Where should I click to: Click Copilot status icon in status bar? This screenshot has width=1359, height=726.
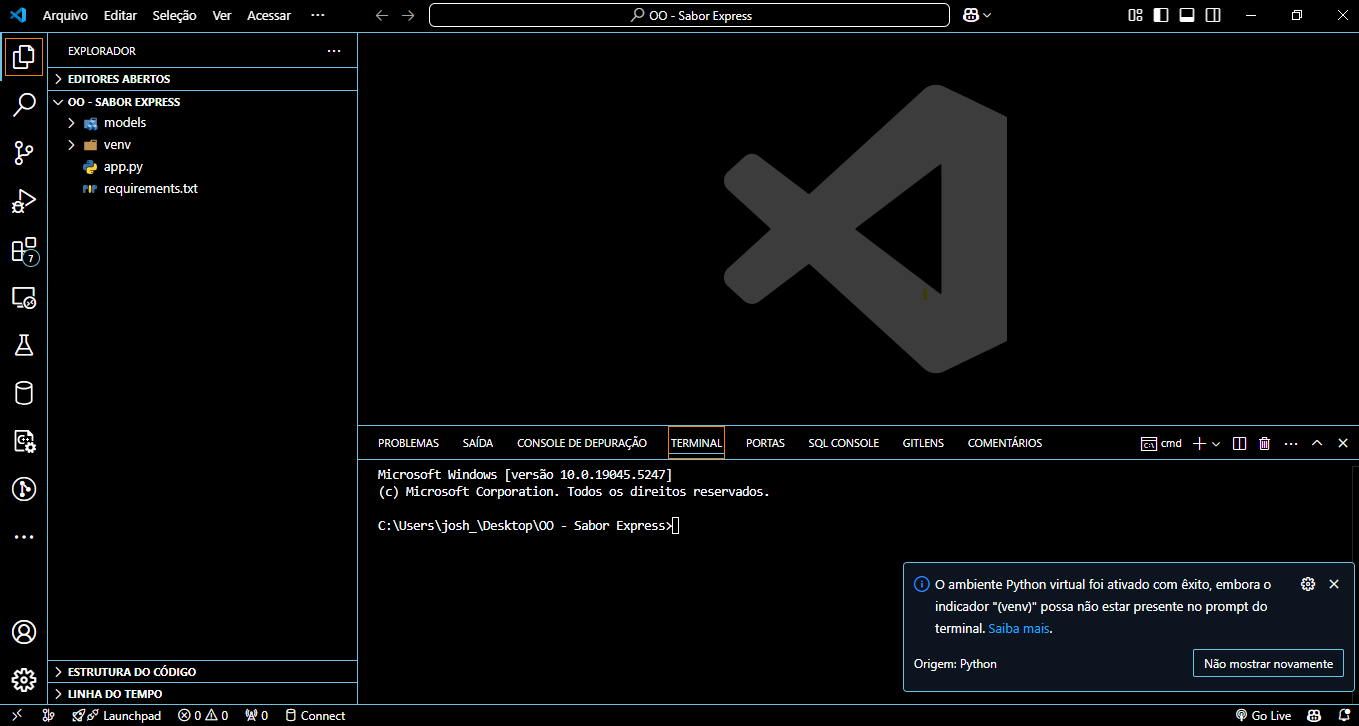pos(1314,715)
